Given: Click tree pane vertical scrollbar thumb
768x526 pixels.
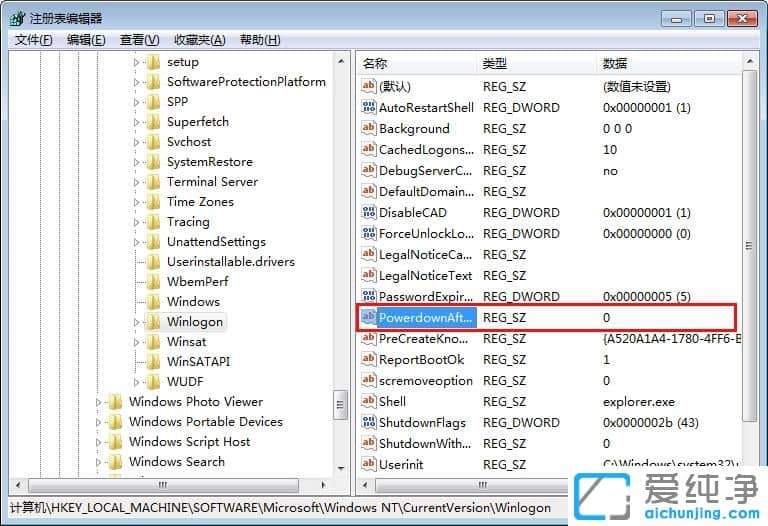Looking at the screenshot, I should tap(340, 405).
